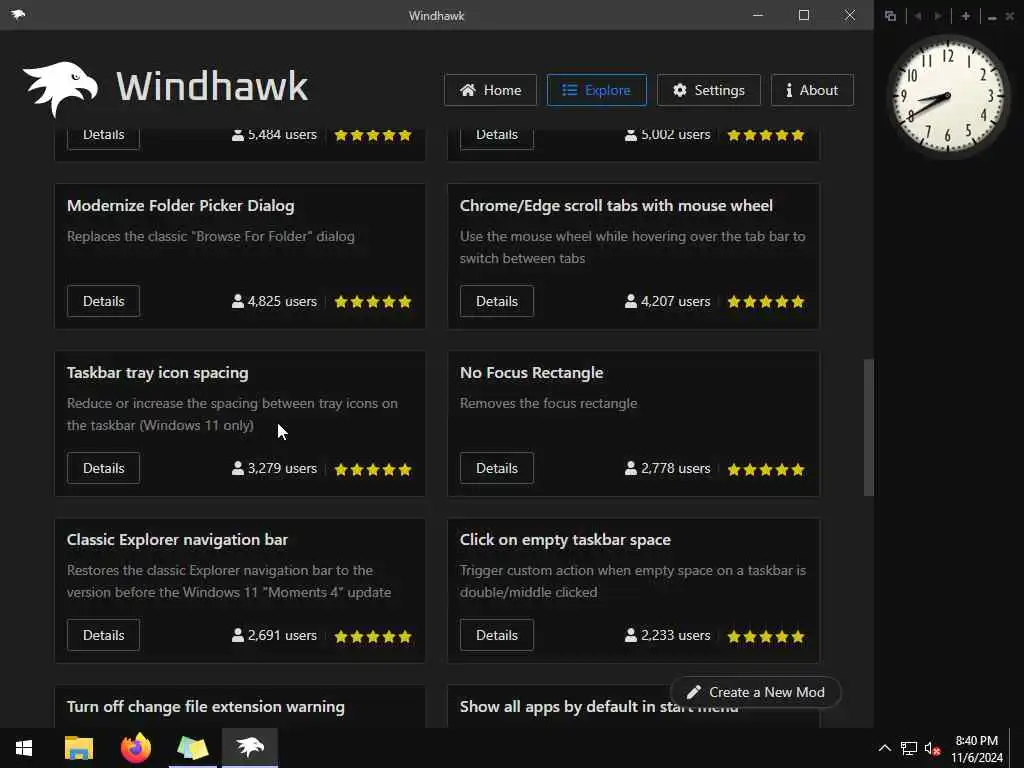View Details for Chrome/Edge scroll tabs mod
The width and height of the screenshot is (1024, 768).
tap(496, 301)
